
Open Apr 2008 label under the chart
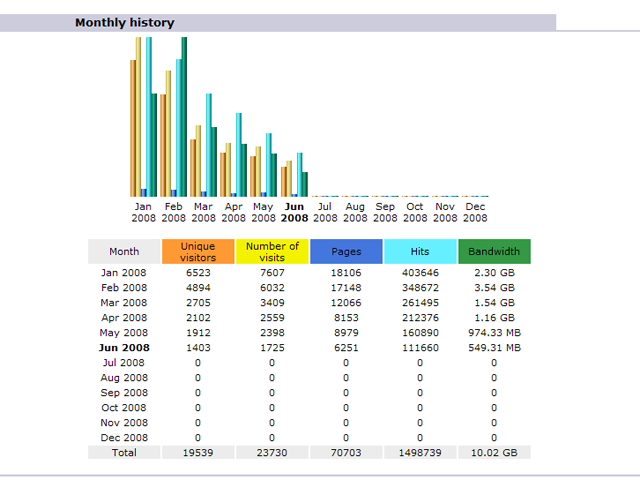click(x=233, y=212)
